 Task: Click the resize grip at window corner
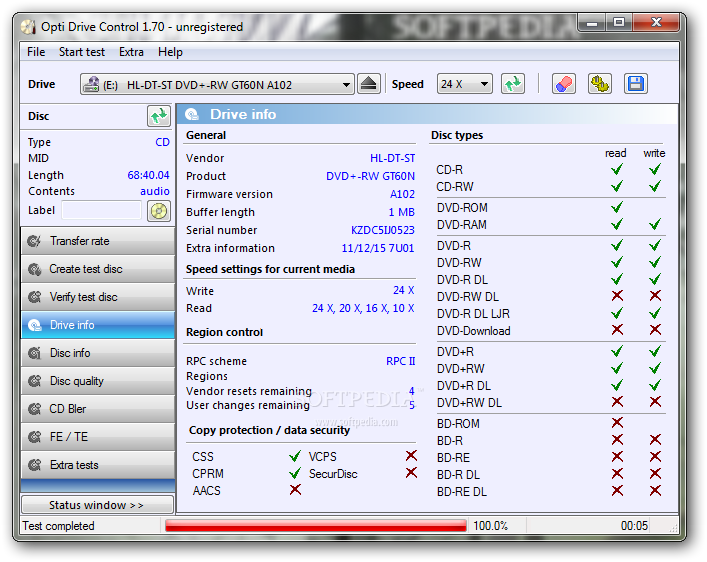[x=674, y=528]
